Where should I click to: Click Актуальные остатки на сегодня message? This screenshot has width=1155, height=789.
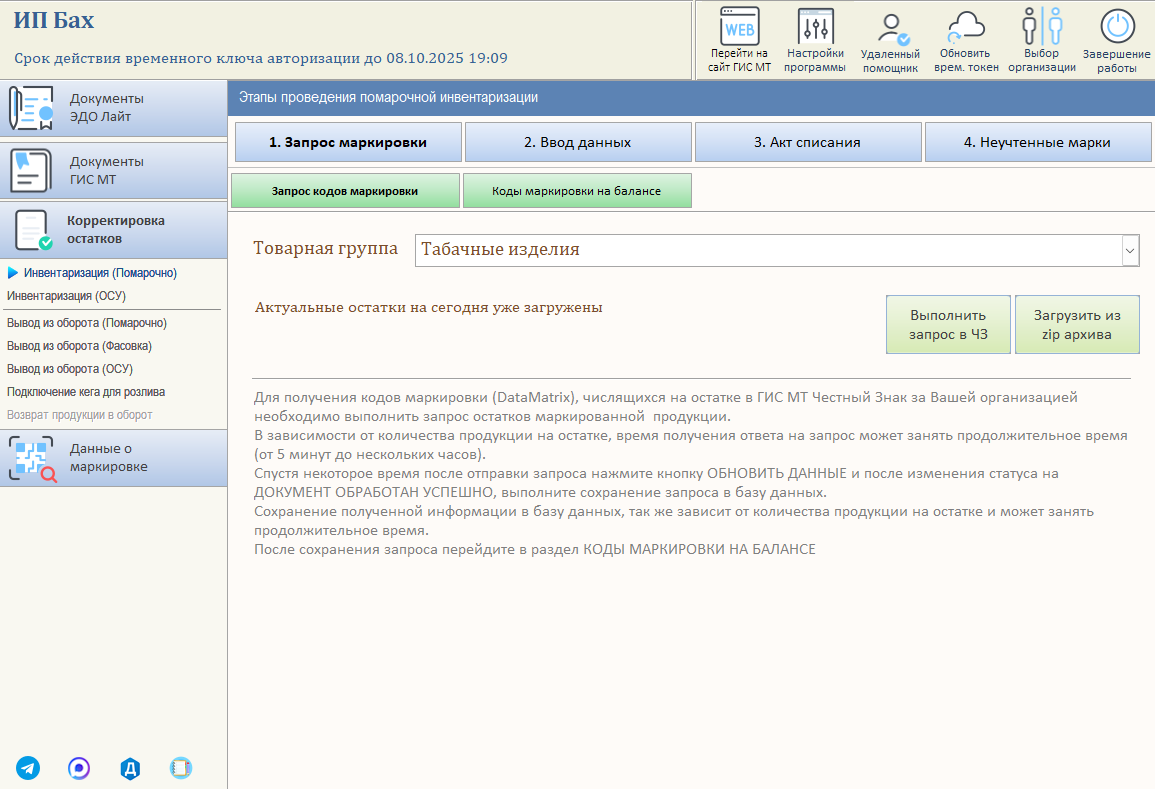click(x=429, y=307)
